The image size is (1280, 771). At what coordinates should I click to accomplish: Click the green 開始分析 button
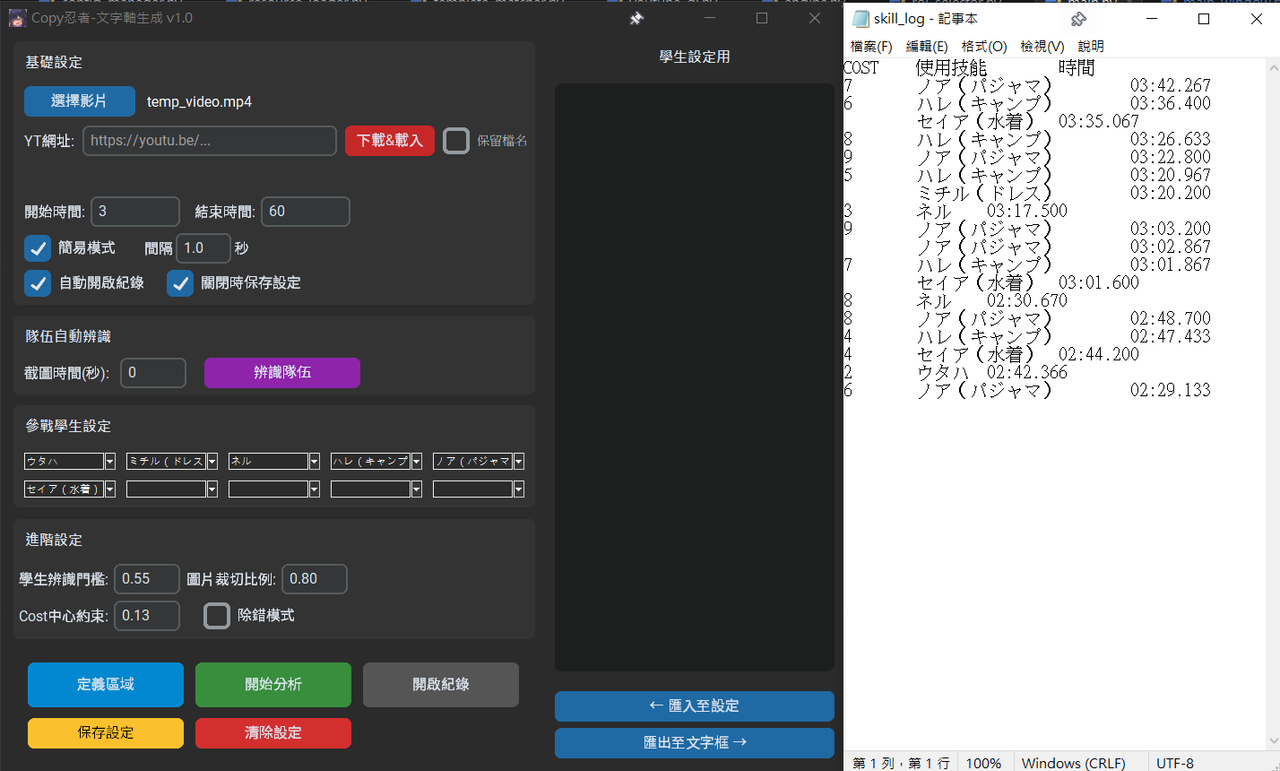pyautogui.click(x=273, y=685)
